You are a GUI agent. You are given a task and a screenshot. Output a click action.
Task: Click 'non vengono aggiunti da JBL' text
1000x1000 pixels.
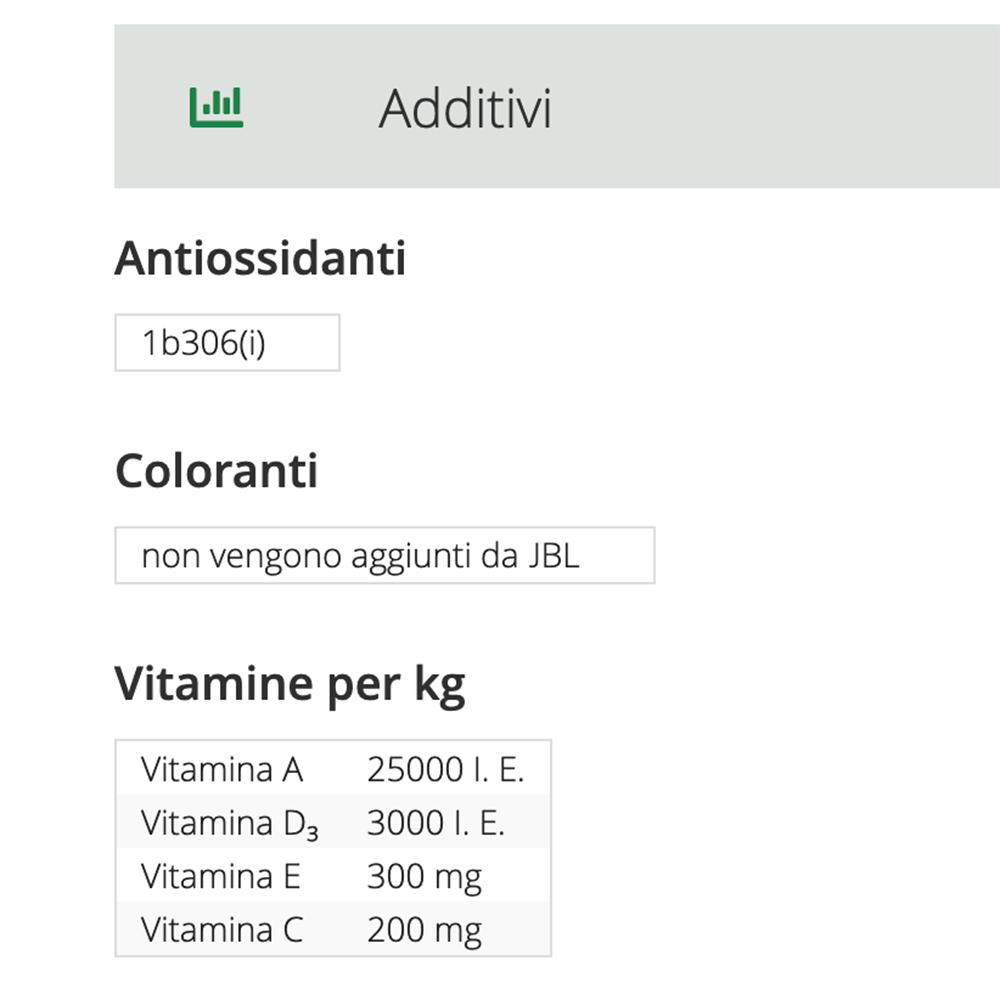[384, 556]
